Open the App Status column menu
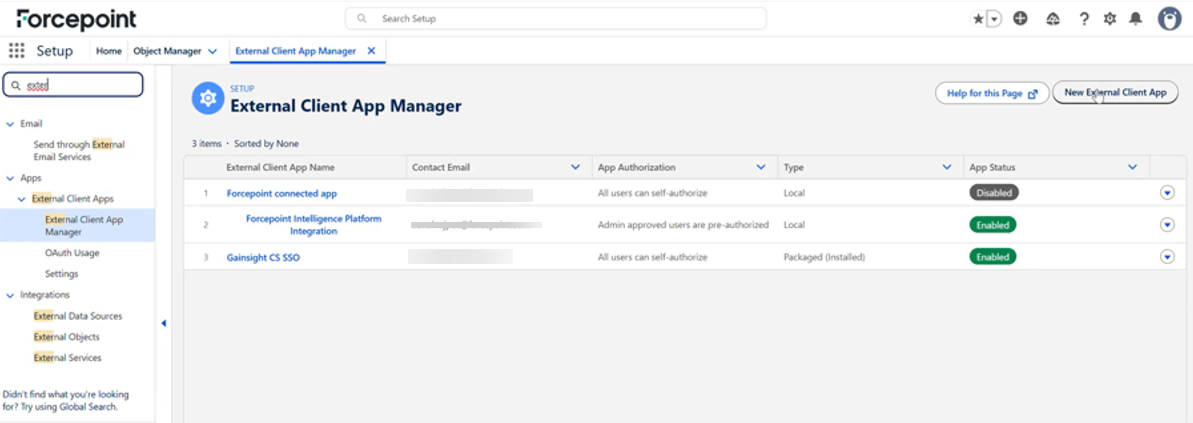 (x=1132, y=167)
